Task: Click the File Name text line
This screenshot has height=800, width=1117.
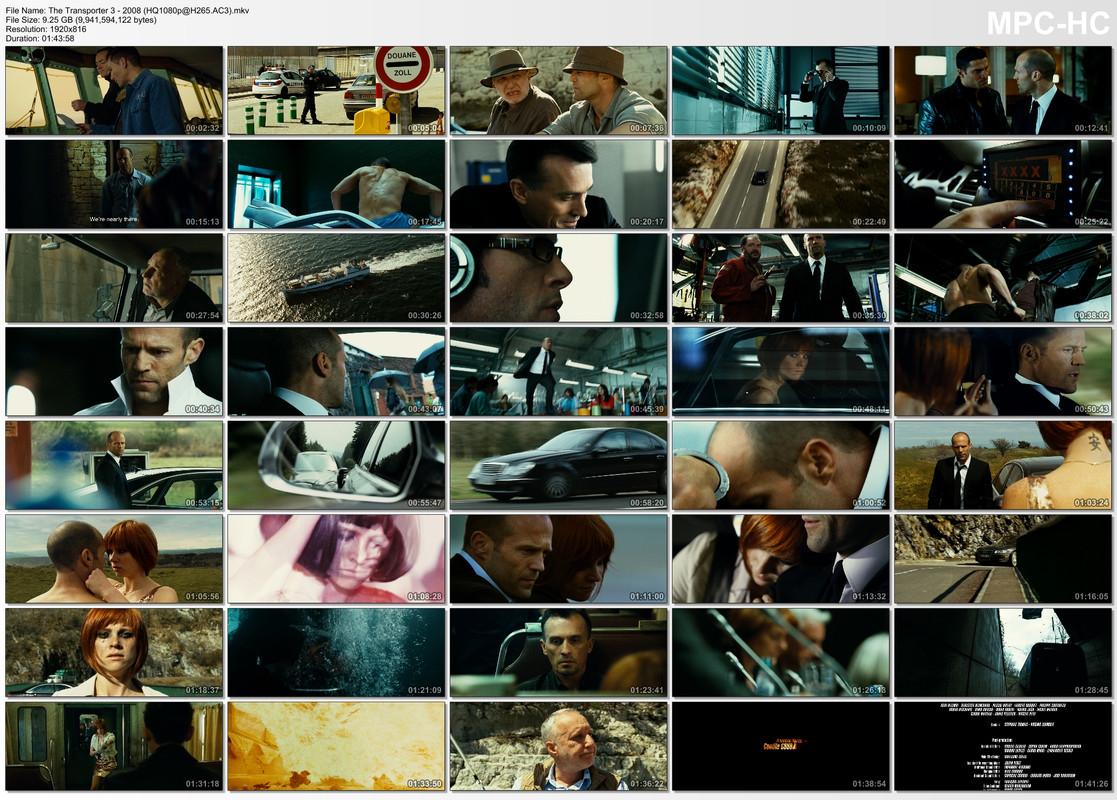Action: point(128,11)
